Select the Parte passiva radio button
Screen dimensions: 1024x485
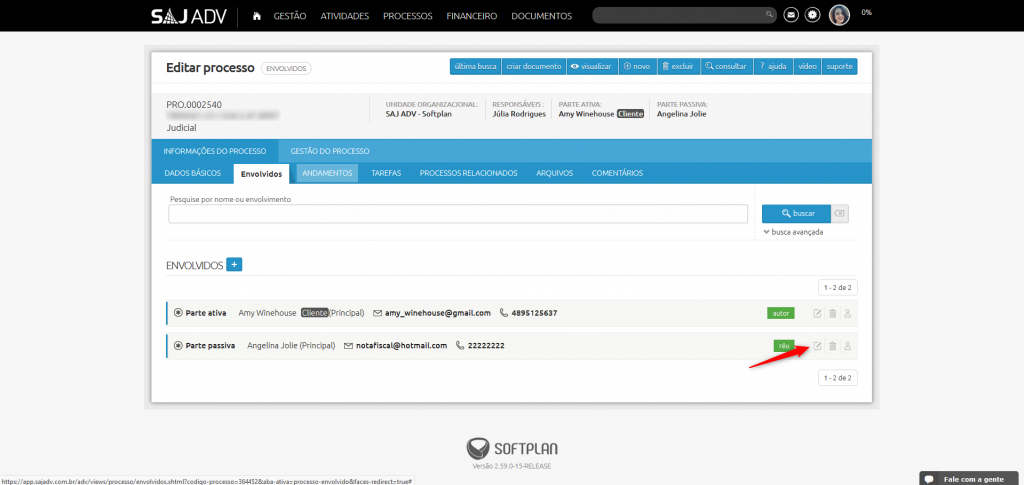coord(178,346)
